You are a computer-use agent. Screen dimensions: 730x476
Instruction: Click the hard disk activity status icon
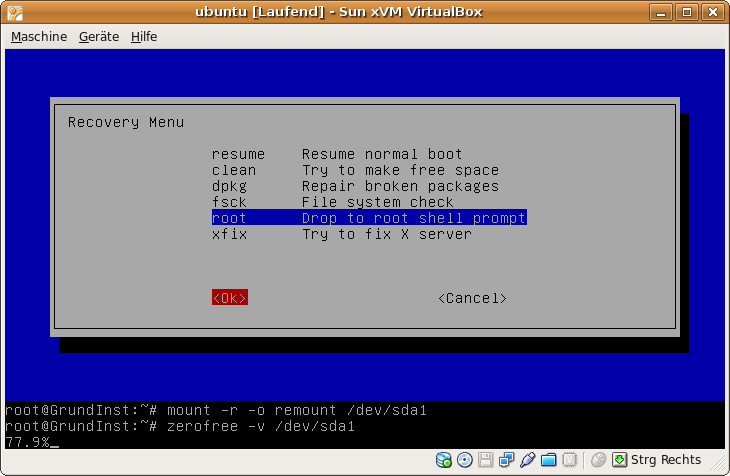click(x=444, y=460)
